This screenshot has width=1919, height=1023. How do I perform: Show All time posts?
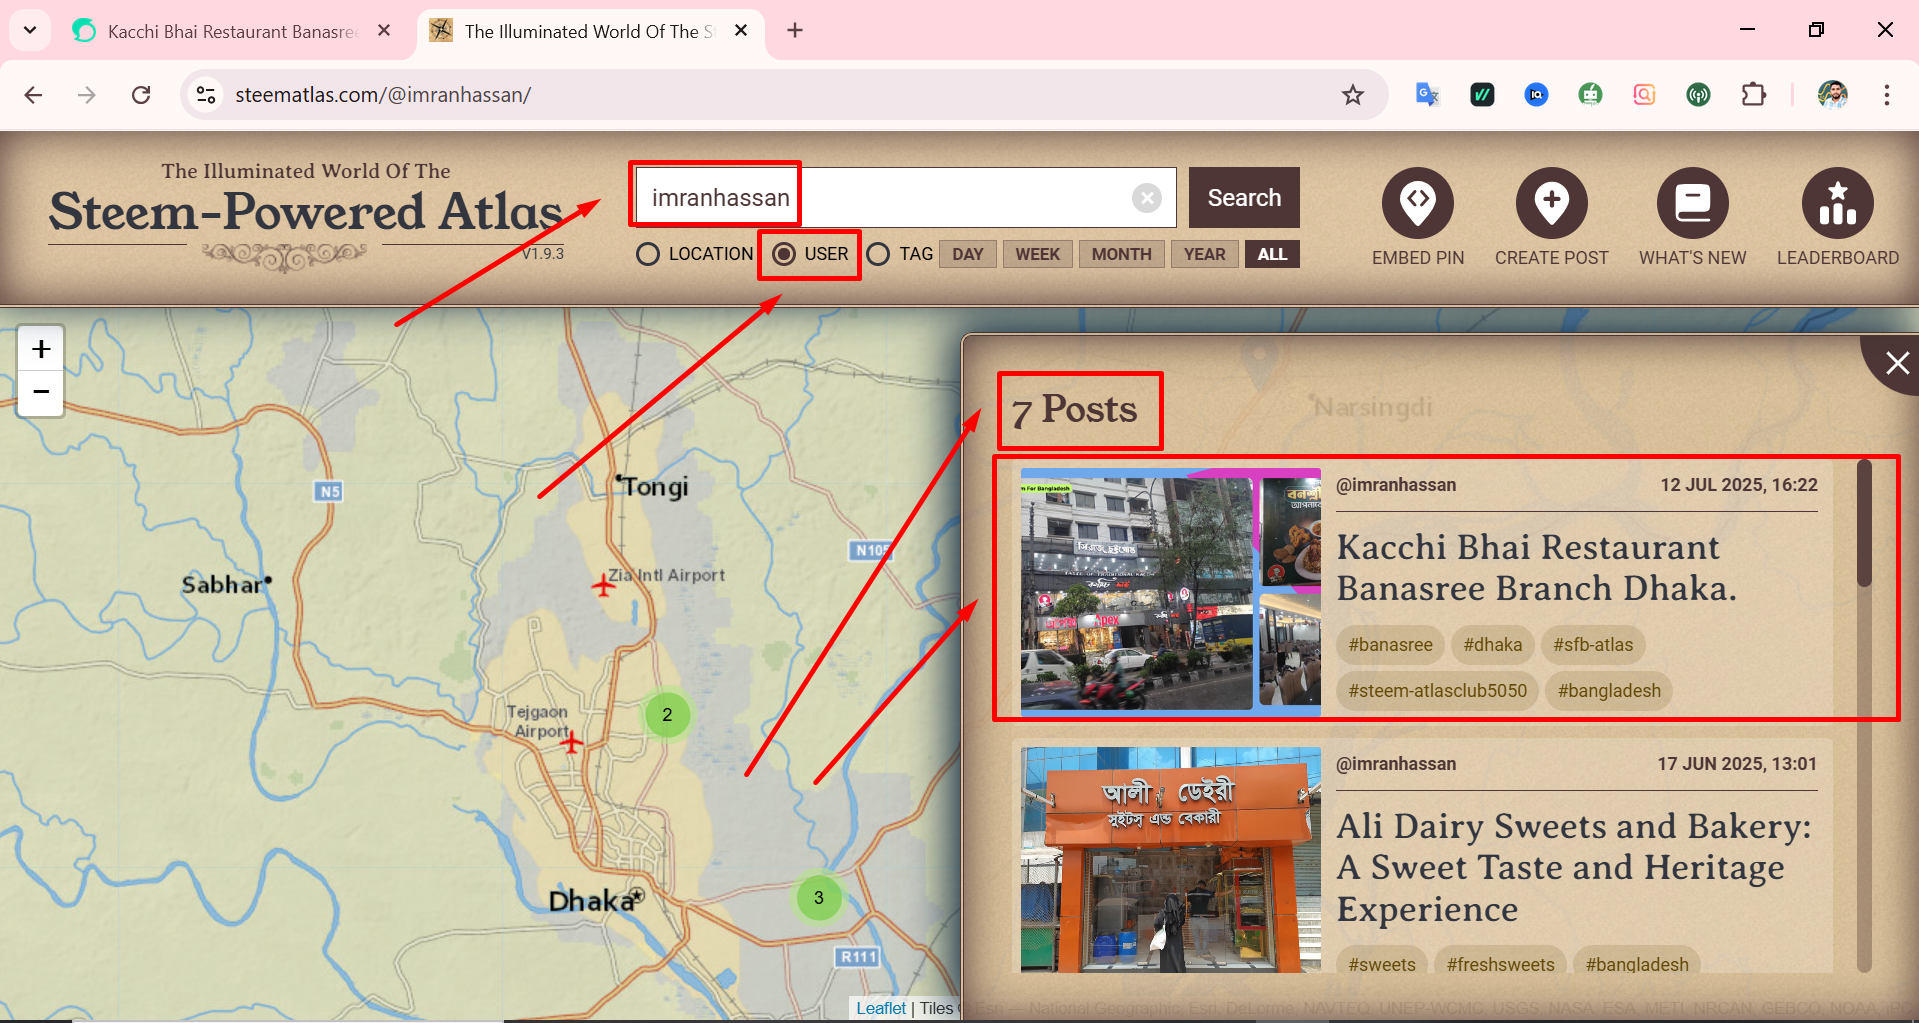tap(1272, 254)
